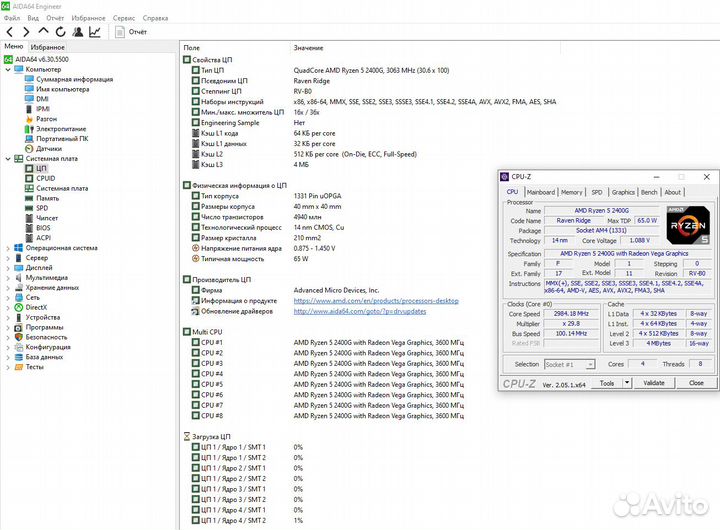Click the Forward navigation arrow in the toolbar
Viewport: 720px width, 530px height.
26,32
